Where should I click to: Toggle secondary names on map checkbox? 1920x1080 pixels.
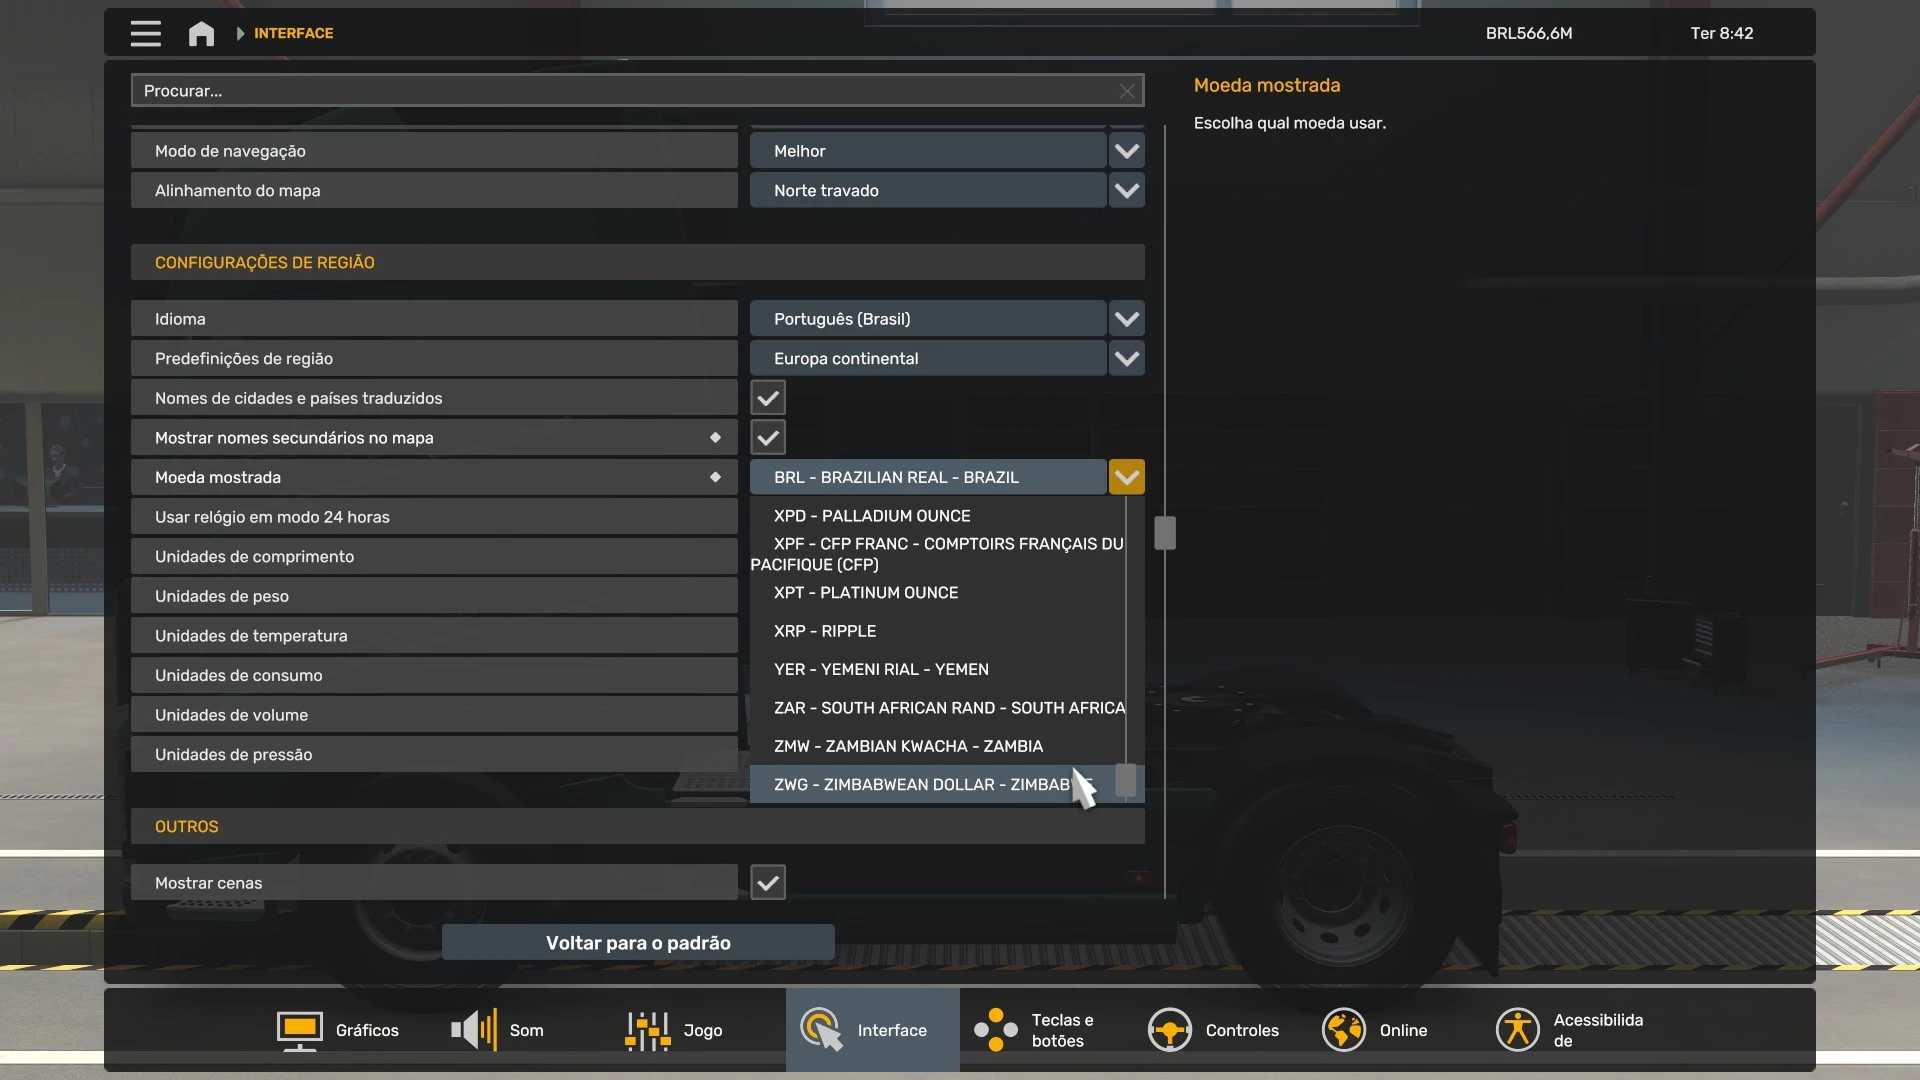point(768,438)
